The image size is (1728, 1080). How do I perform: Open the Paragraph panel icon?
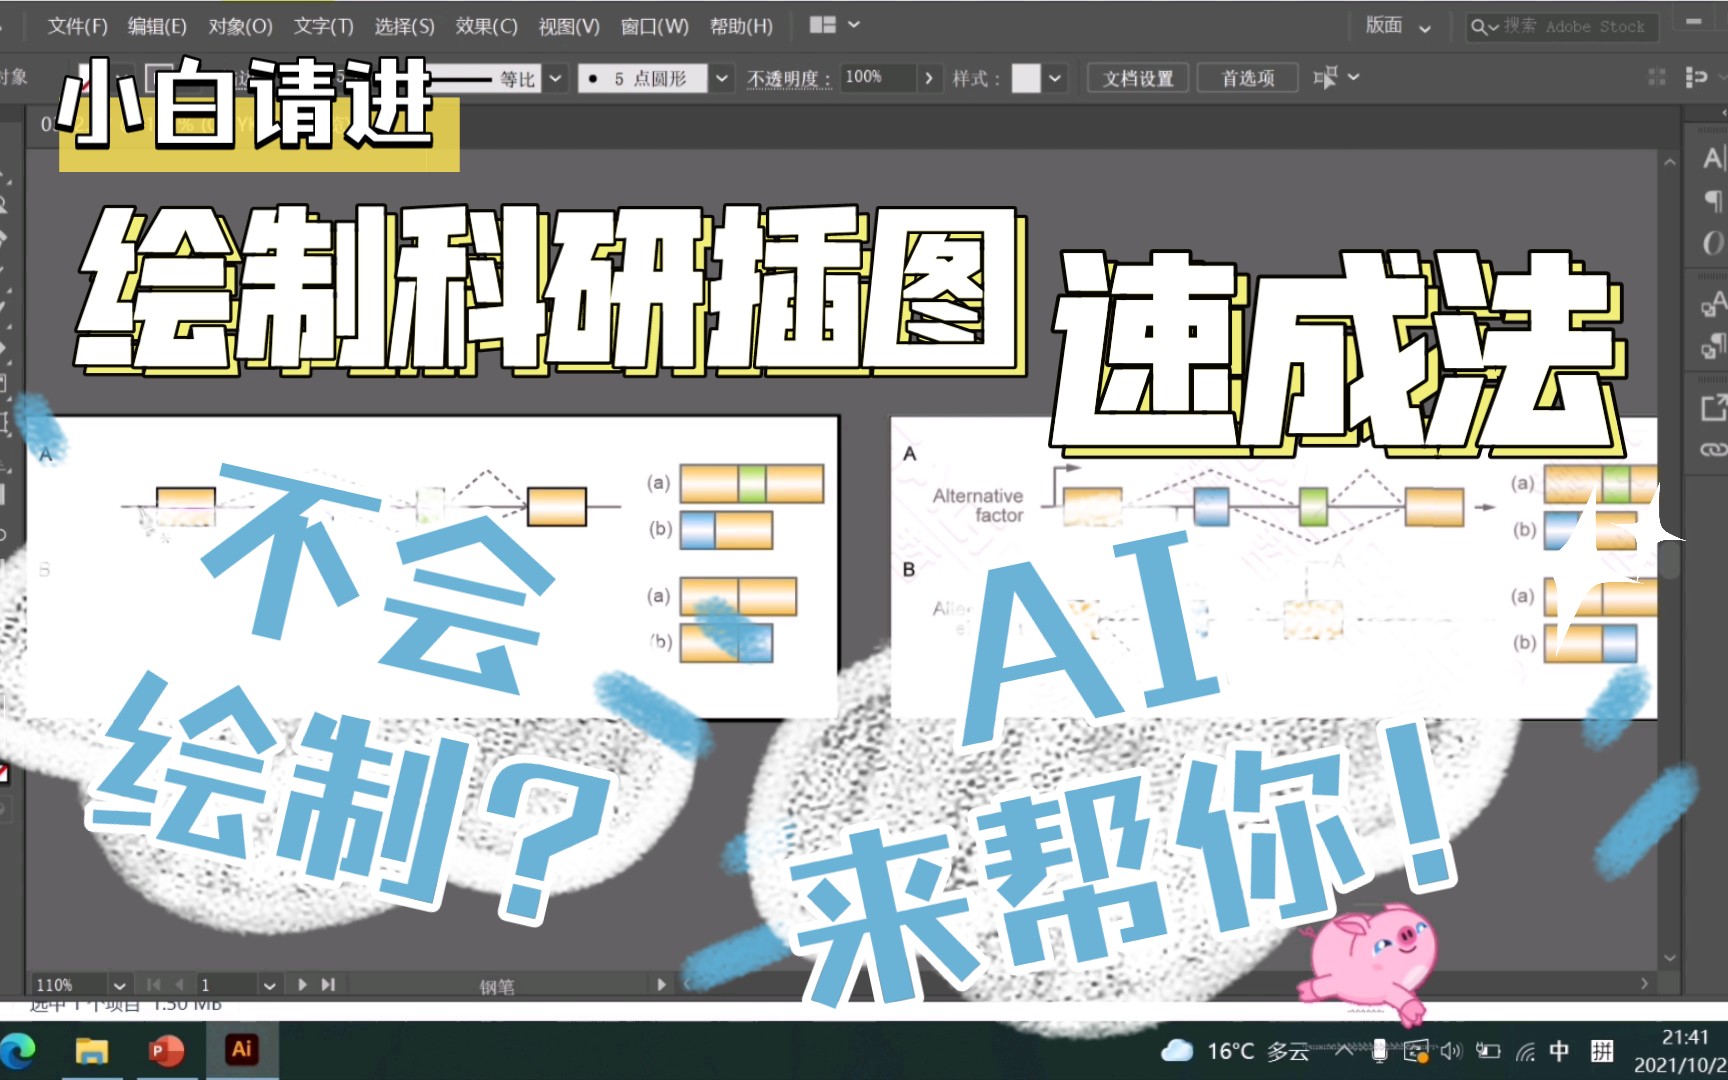click(1714, 198)
